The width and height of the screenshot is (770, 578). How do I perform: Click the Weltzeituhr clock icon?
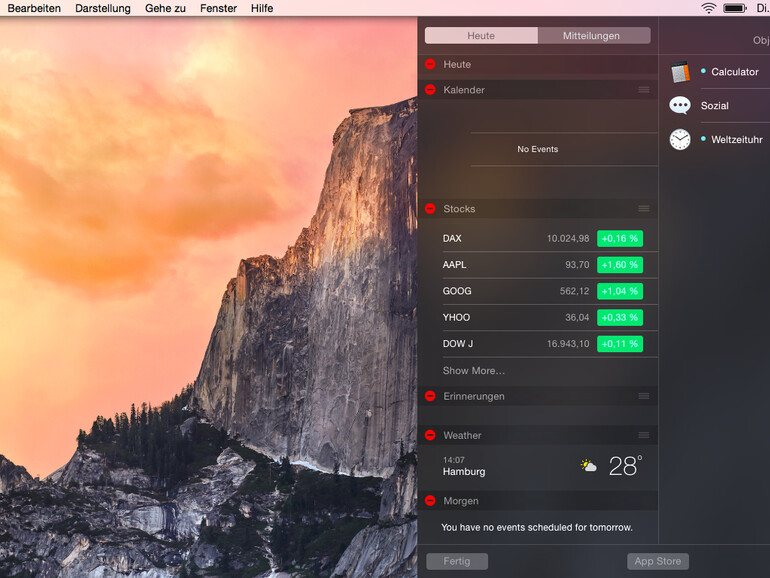[680, 139]
